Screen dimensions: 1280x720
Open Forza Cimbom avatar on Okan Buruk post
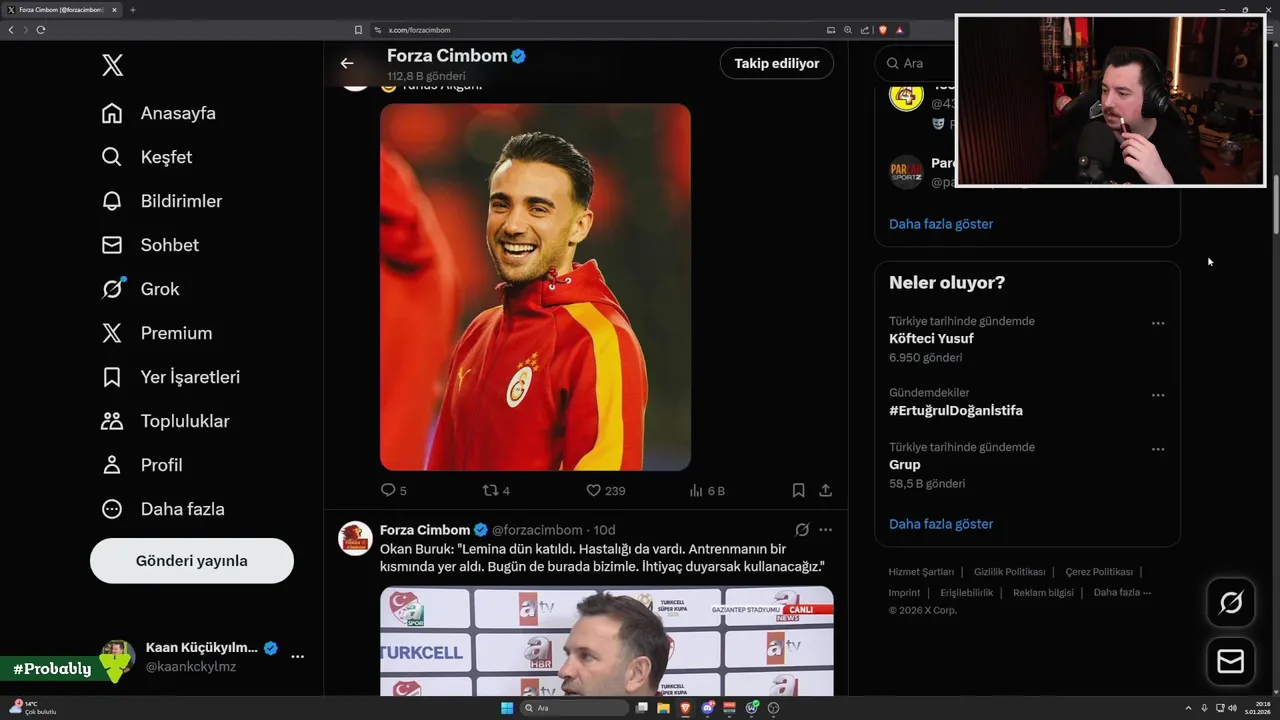(355, 538)
